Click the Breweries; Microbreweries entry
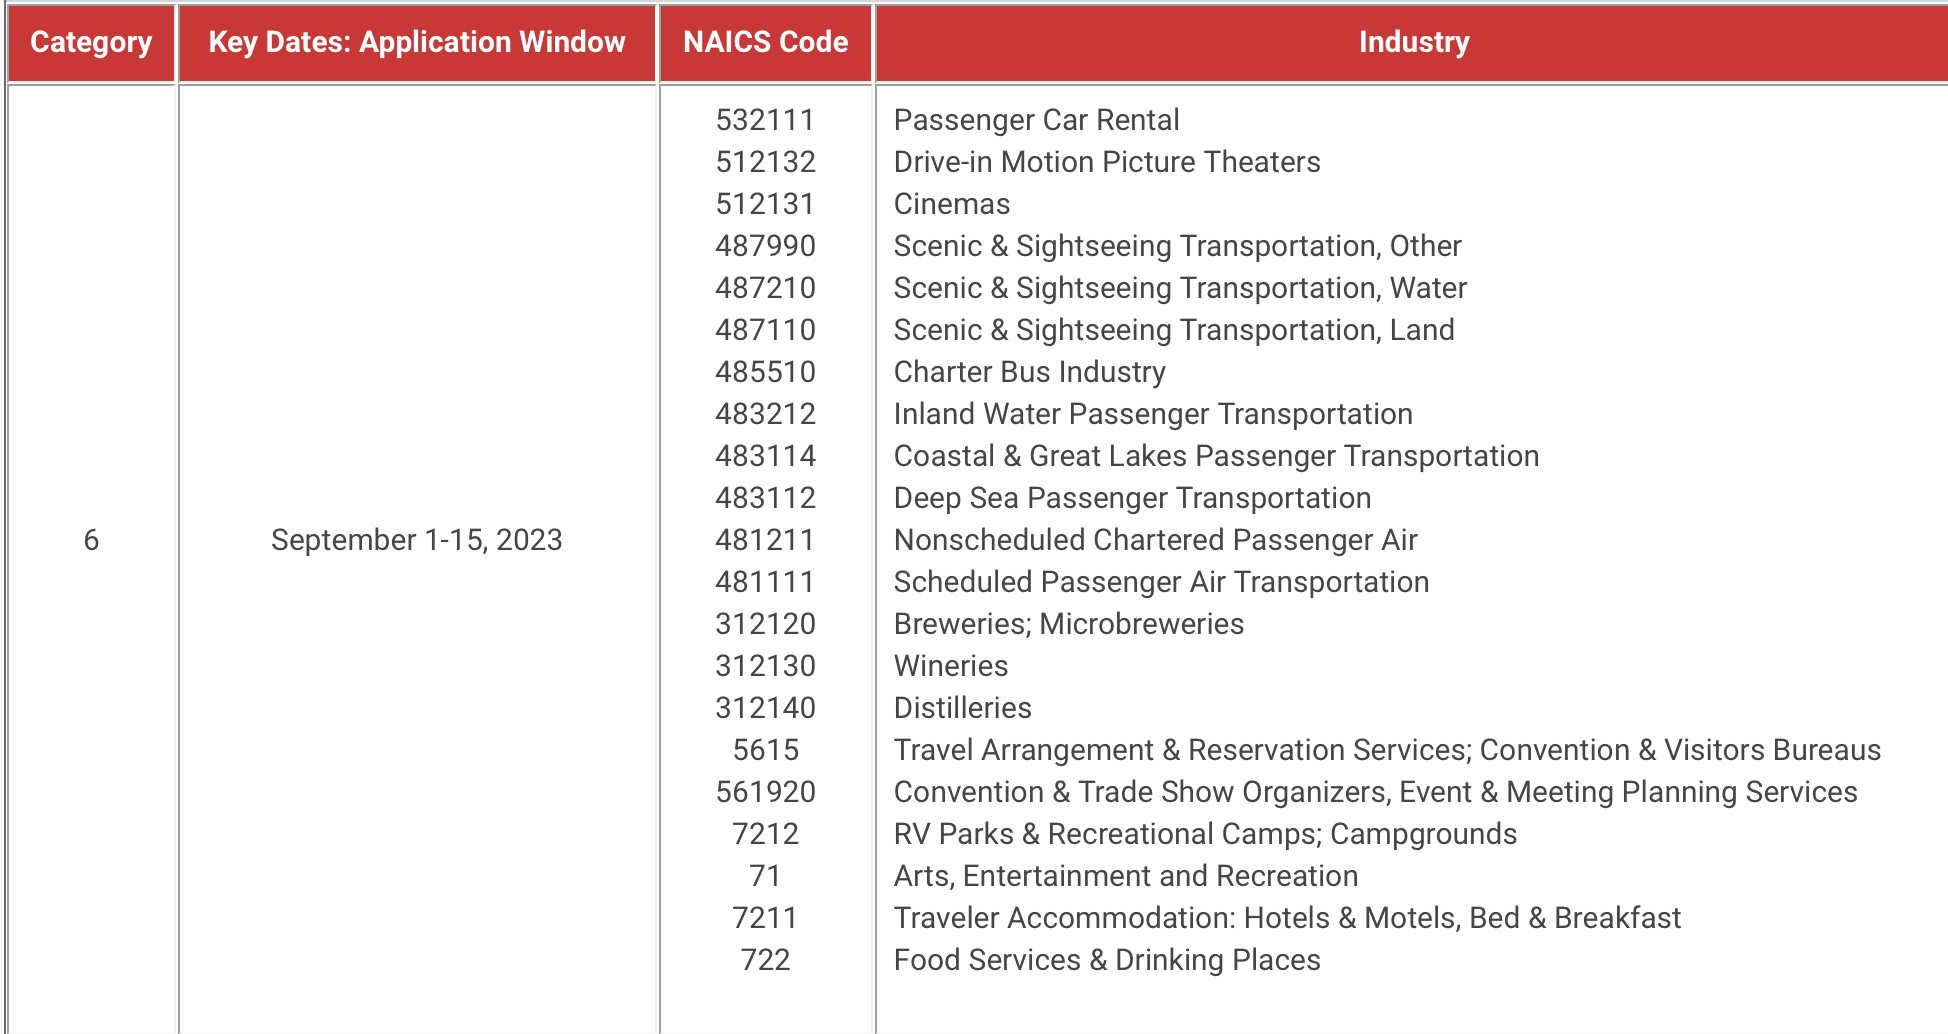 coord(1068,624)
